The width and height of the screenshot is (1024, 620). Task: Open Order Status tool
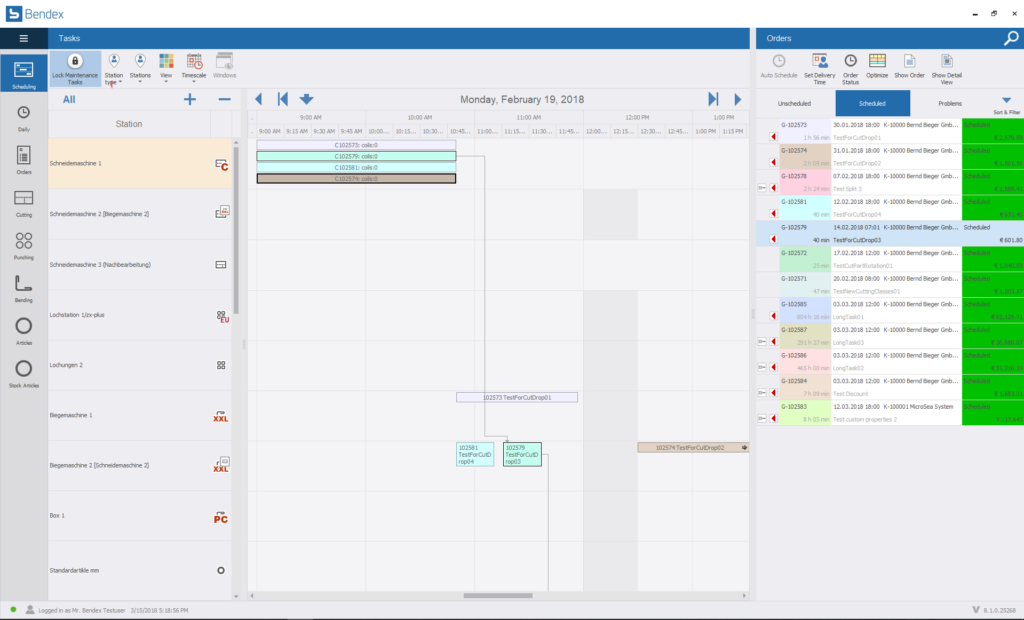pyautogui.click(x=850, y=66)
